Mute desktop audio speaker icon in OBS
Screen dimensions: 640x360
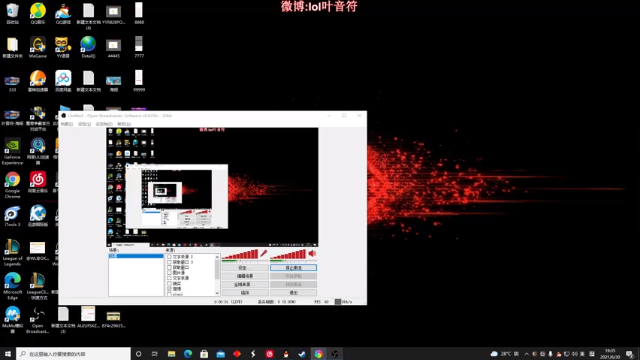pos(312,253)
